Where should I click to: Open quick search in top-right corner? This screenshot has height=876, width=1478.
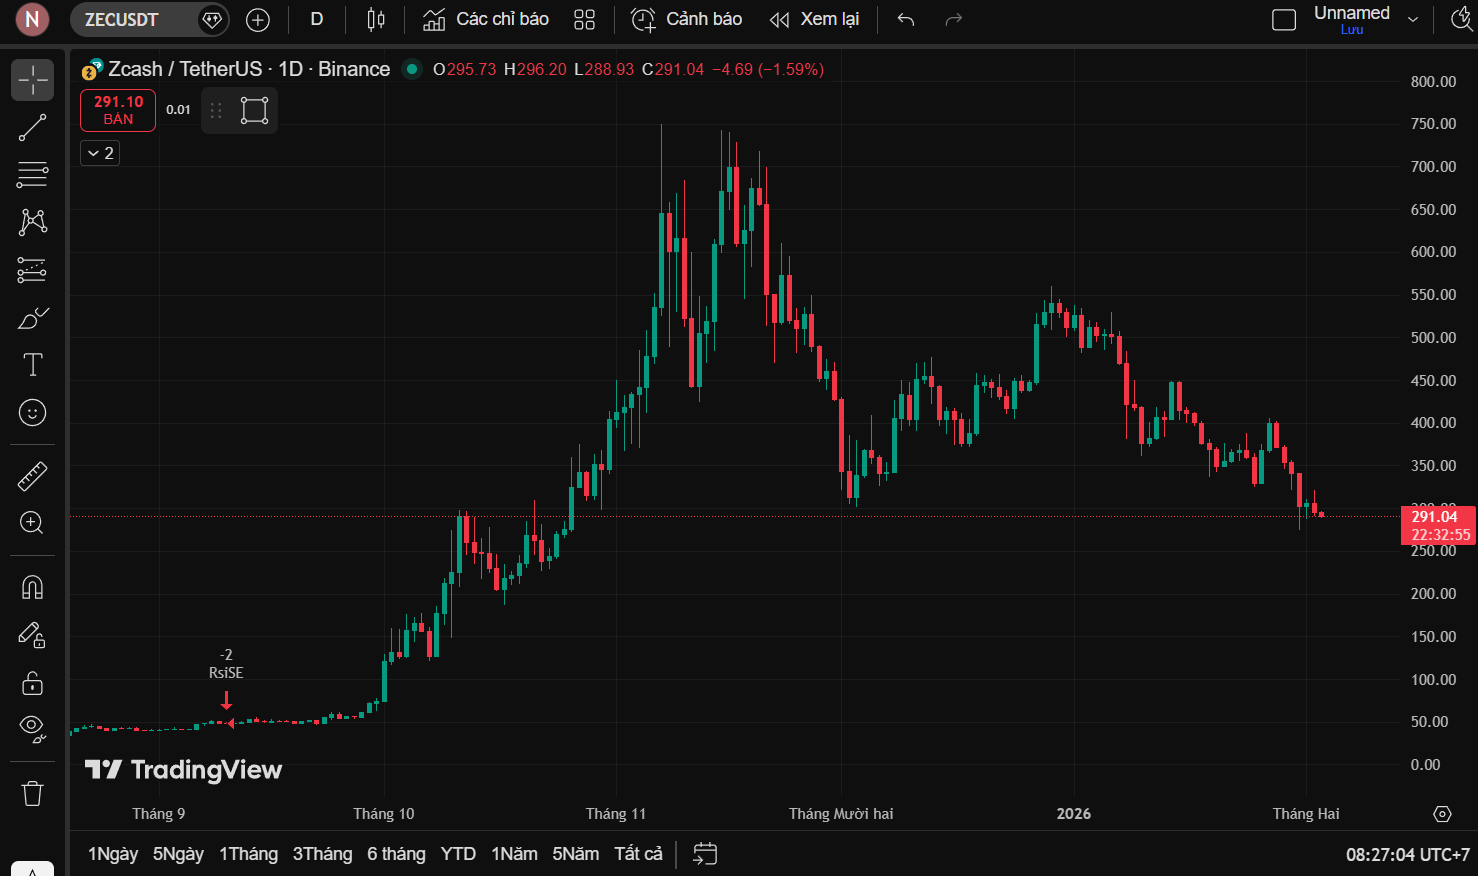click(x=1462, y=20)
